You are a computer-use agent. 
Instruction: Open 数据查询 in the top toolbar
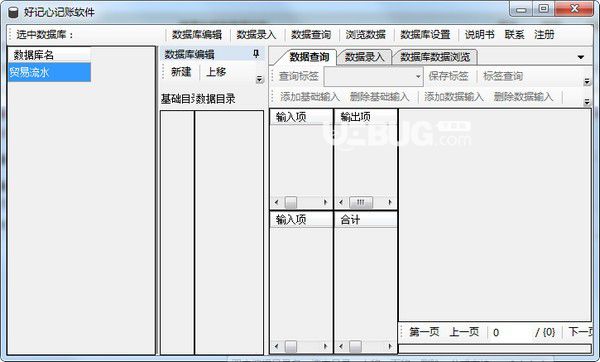point(311,35)
